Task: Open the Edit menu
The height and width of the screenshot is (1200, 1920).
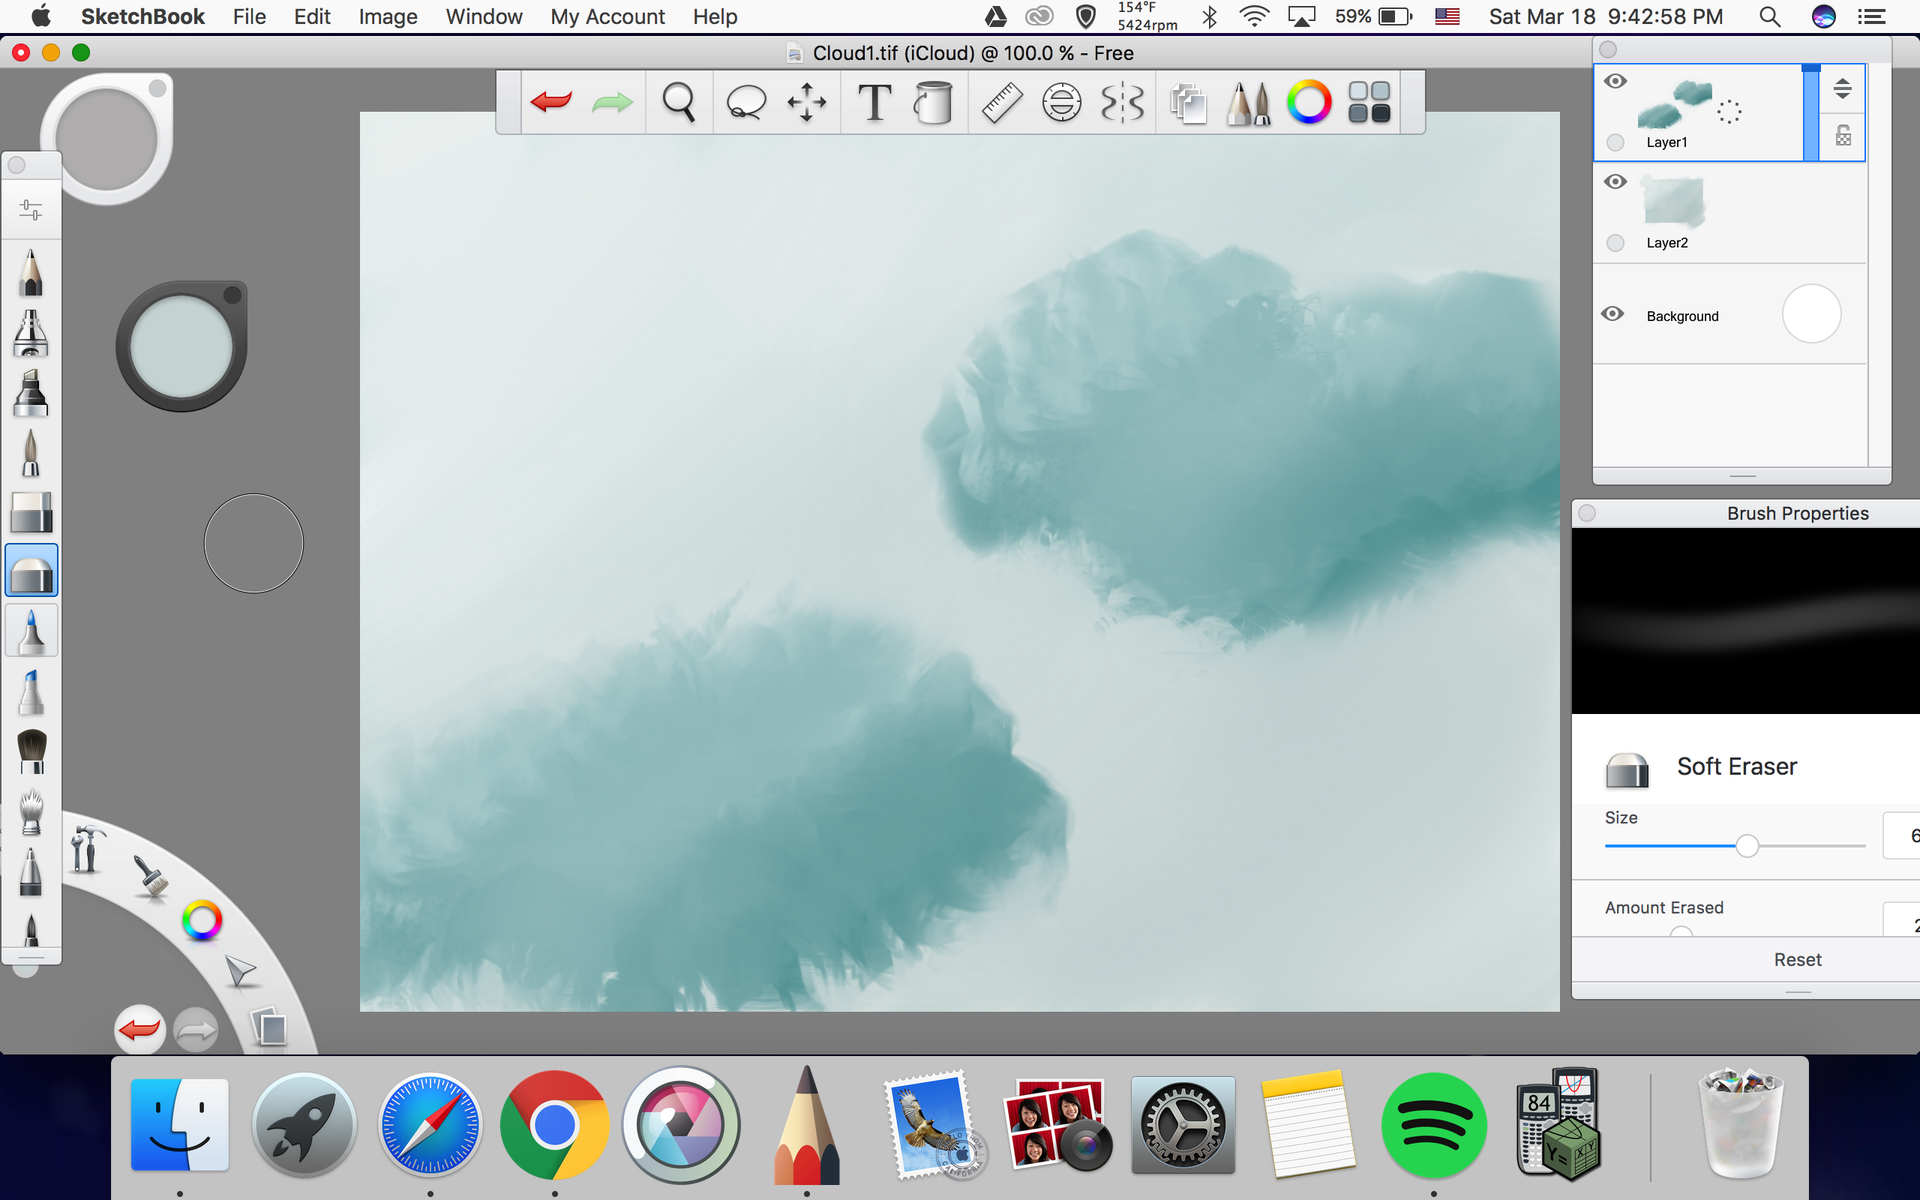Action: (x=312, y=17)
